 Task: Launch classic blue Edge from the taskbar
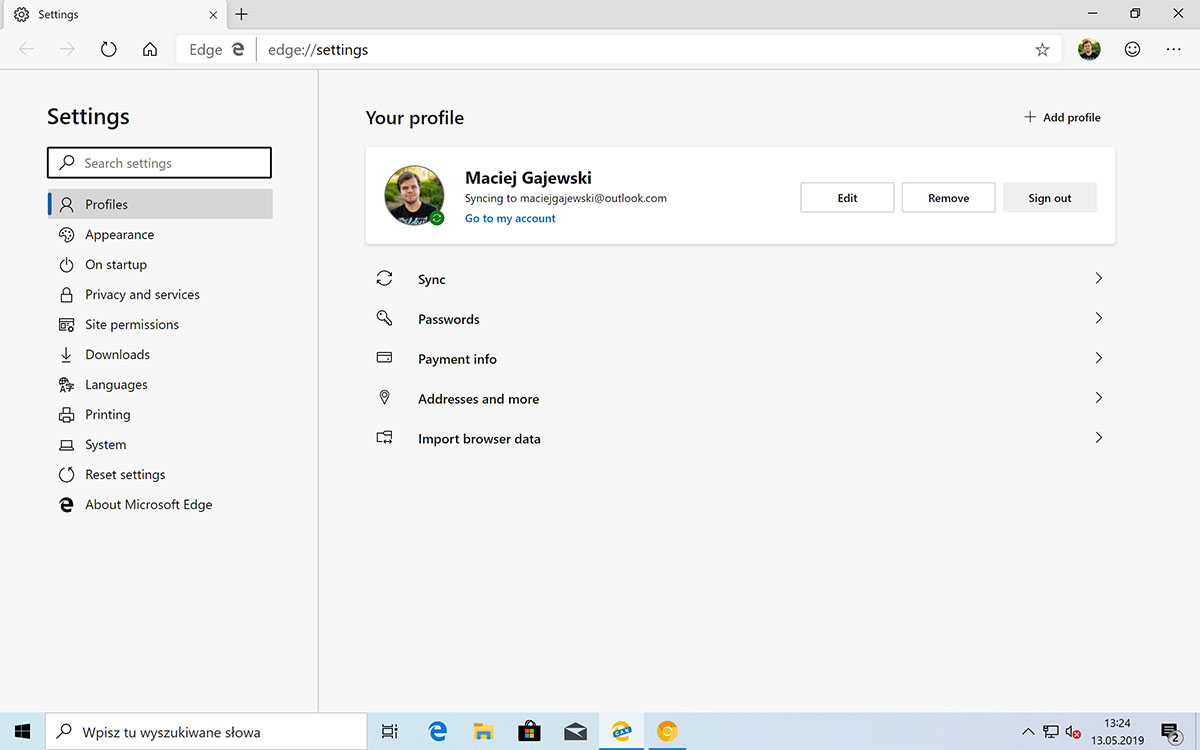(x=437, y=732)
